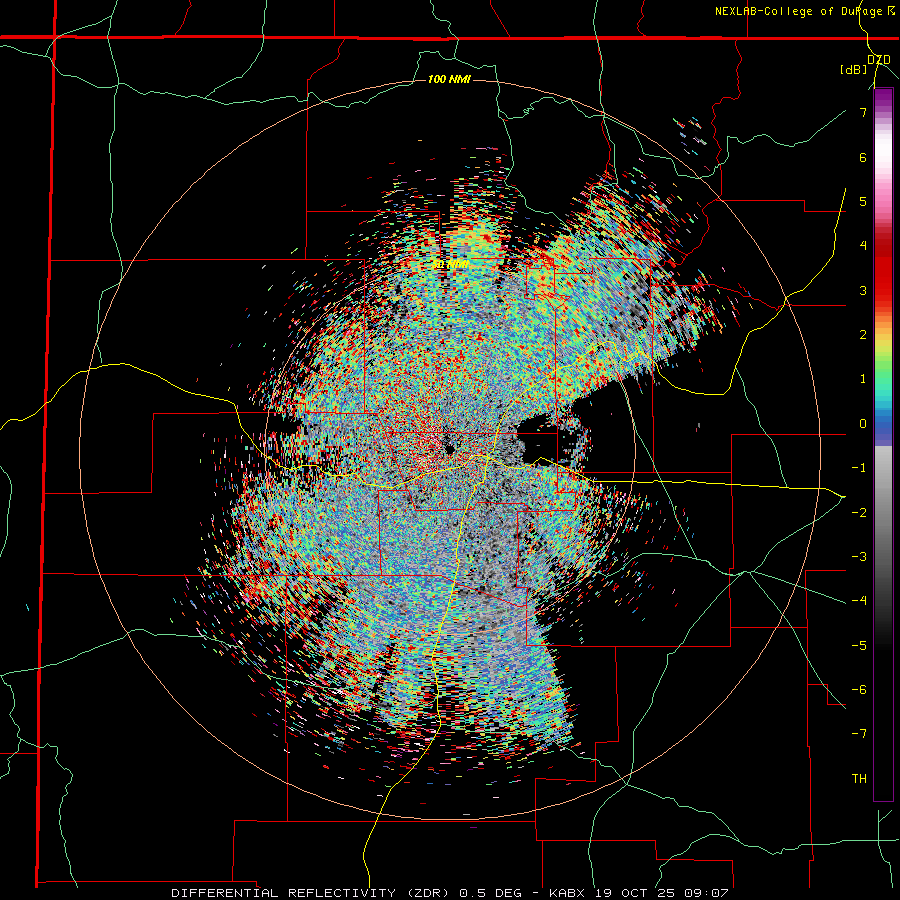Click the "100 NMI" range ring label
The image size is (900, 900).
(449, 79)
